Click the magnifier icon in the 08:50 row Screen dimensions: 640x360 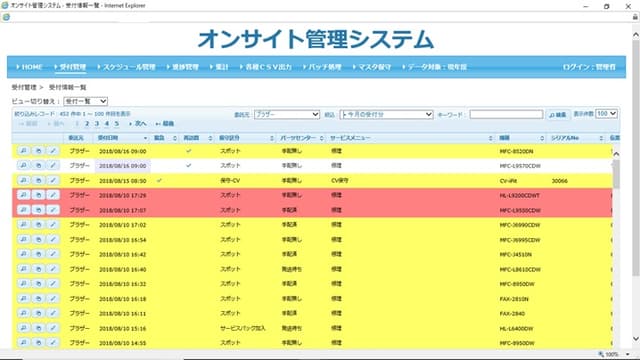24,180
